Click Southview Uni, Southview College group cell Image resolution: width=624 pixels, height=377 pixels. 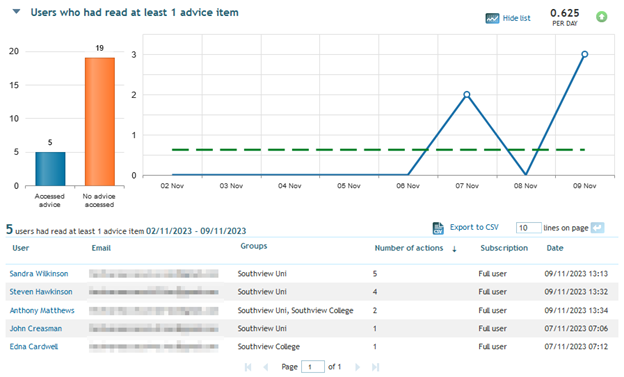coord(295,310)
